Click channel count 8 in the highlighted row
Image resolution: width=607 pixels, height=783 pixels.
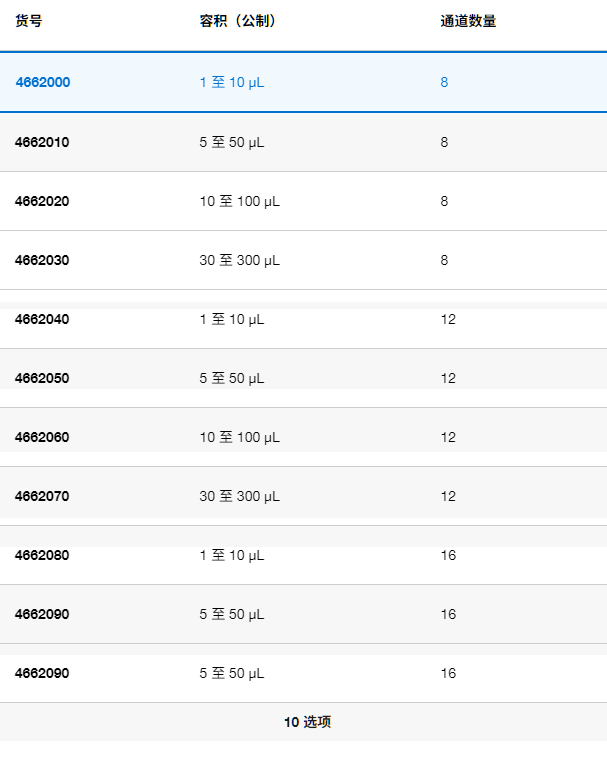coord(444,82)
